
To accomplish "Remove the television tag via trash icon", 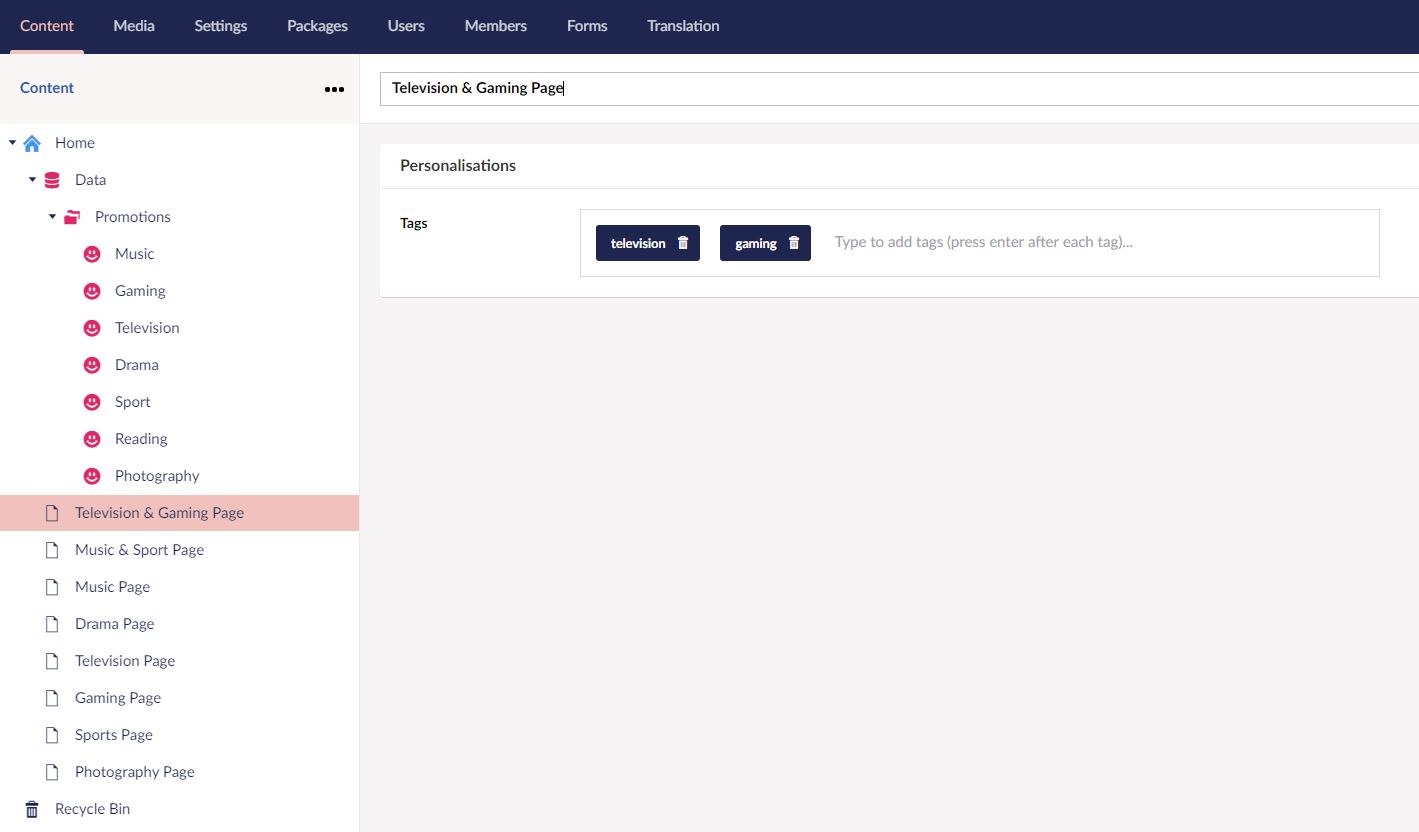I will 683,243.
